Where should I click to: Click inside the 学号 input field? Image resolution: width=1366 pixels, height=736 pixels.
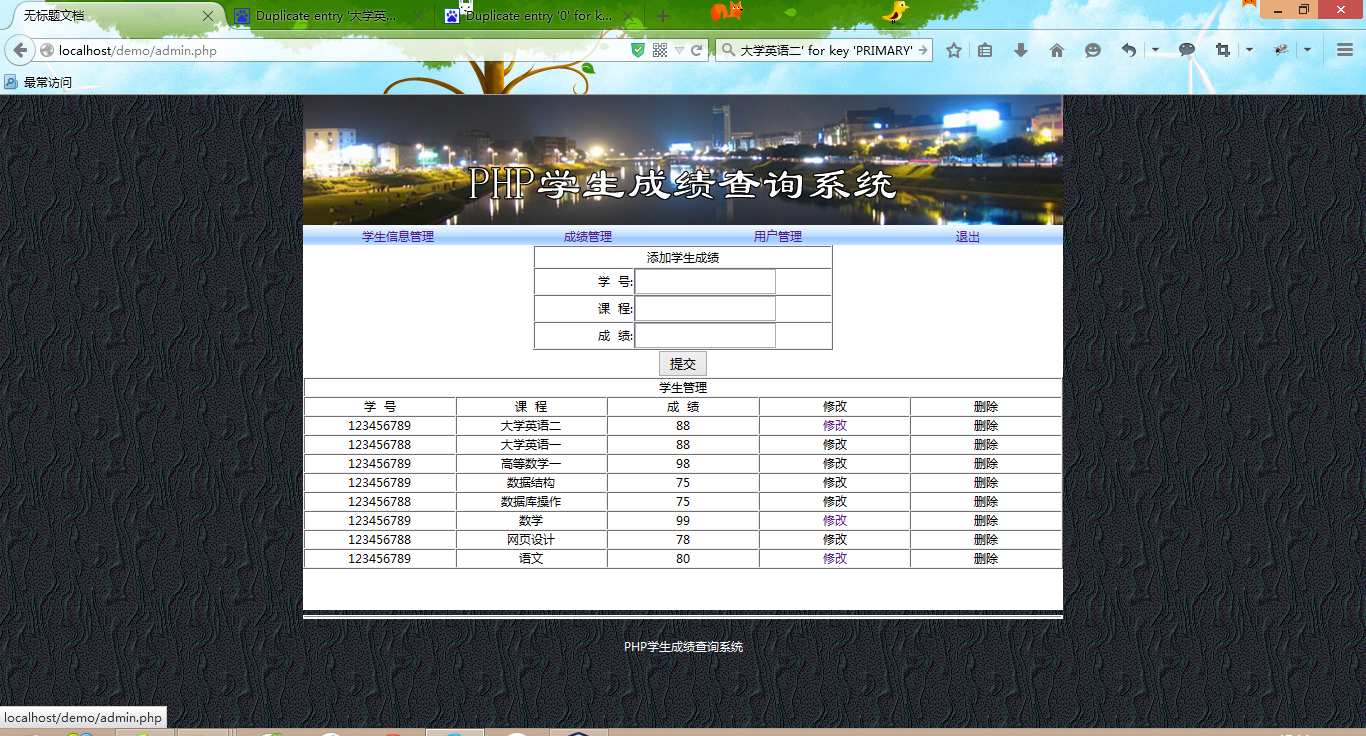[705, 281]
